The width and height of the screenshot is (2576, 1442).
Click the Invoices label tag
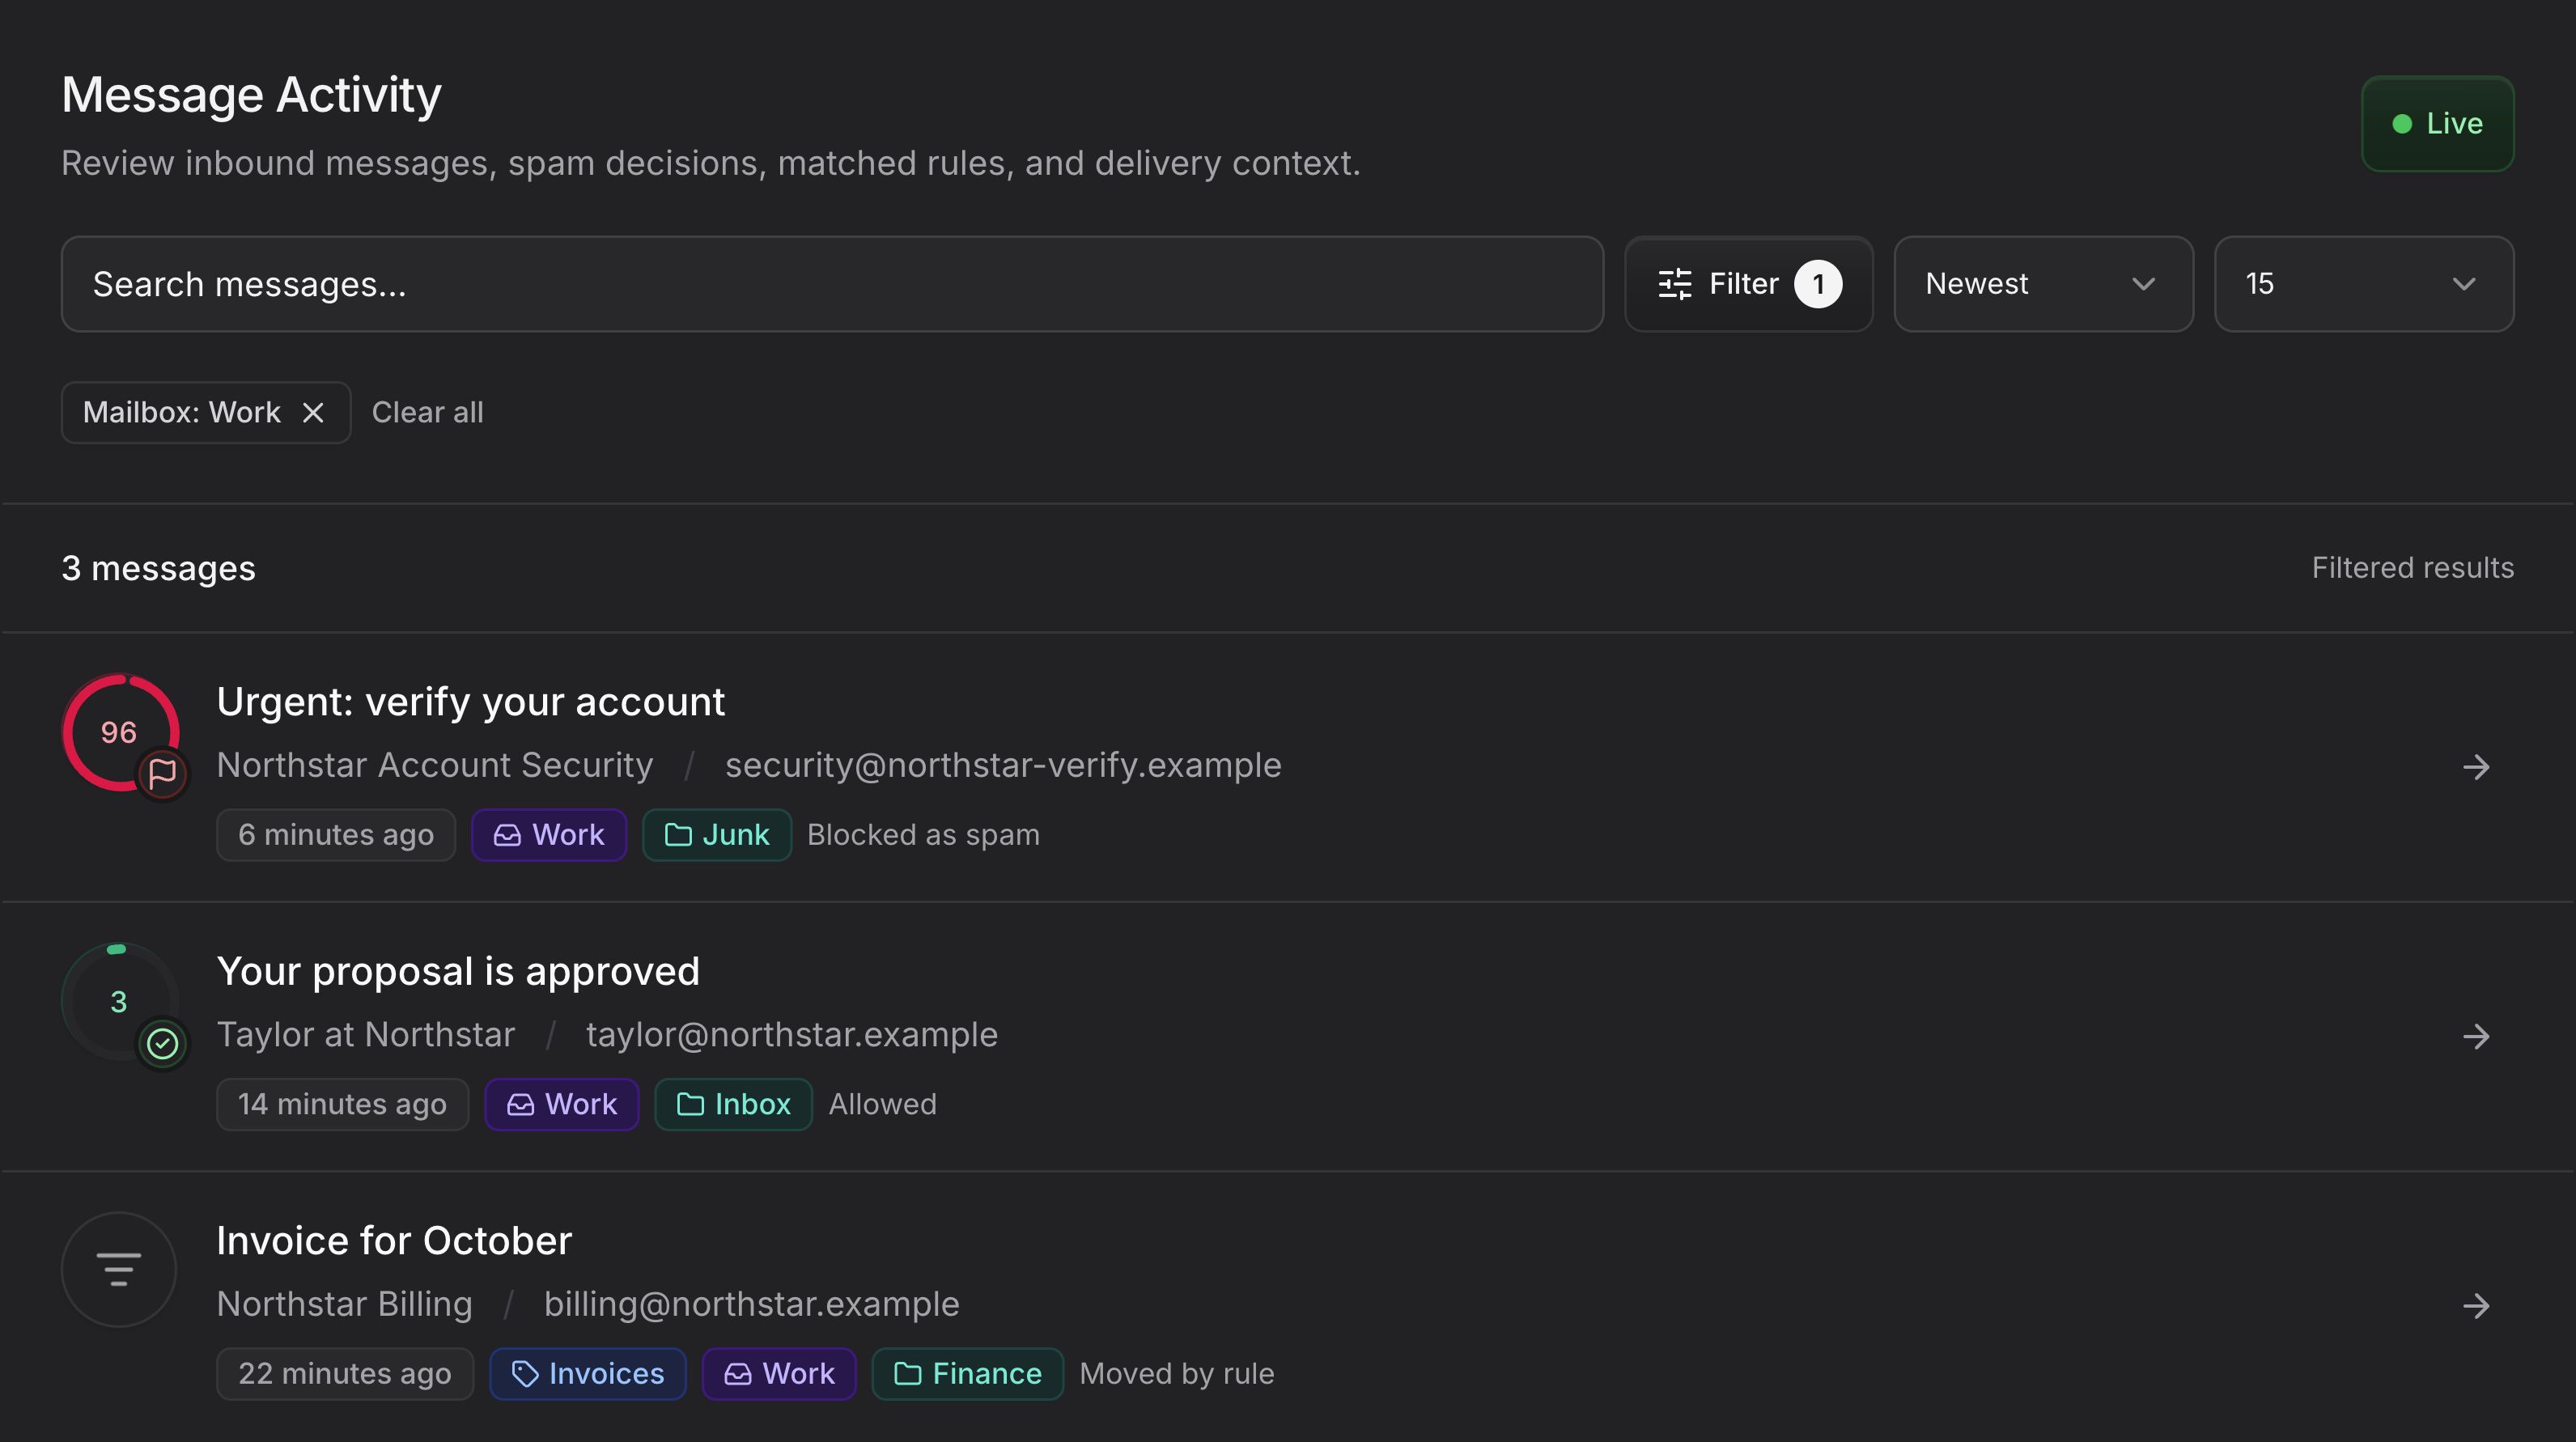(587, 1373)
